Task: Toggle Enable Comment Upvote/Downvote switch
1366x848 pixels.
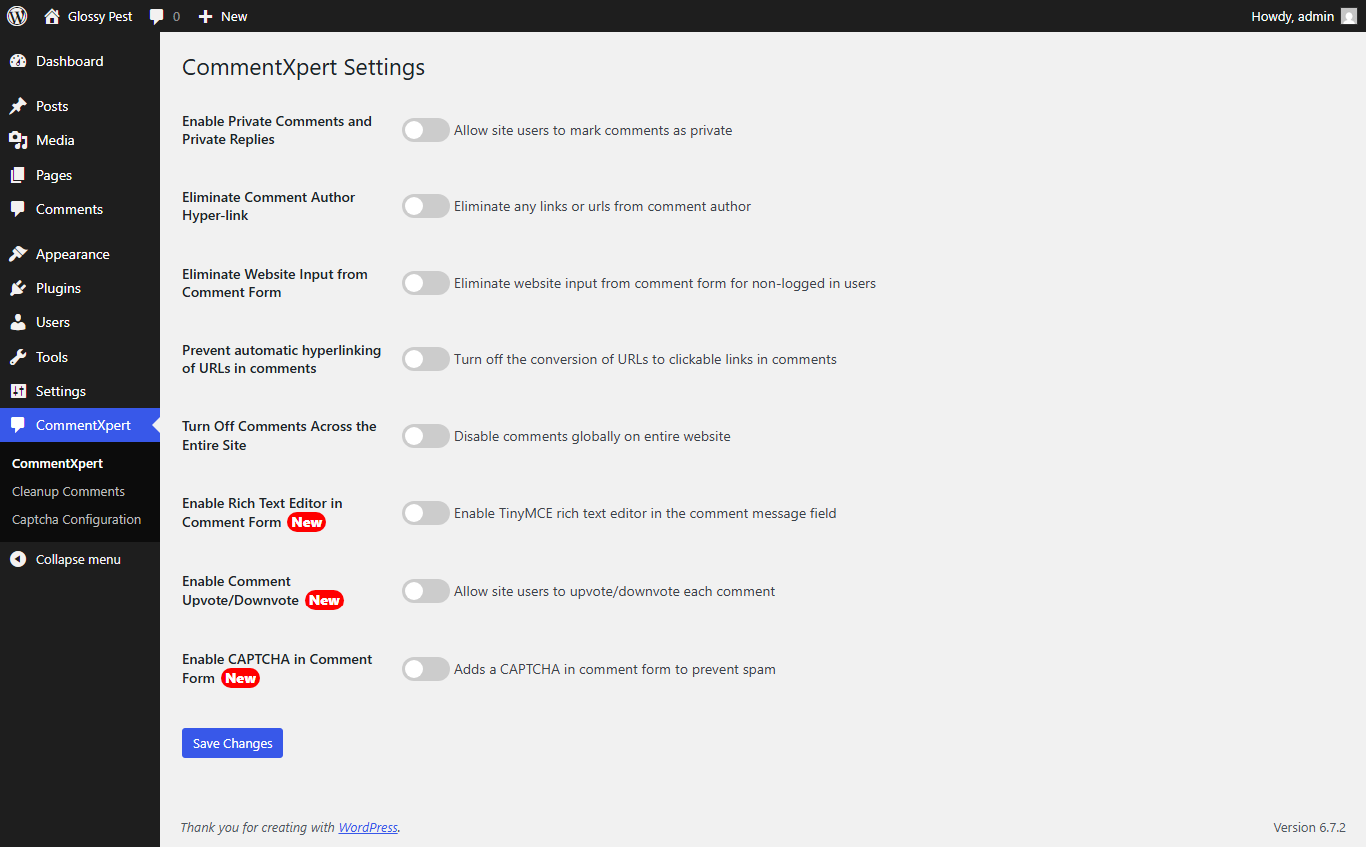Action: (x=426, y=591)
